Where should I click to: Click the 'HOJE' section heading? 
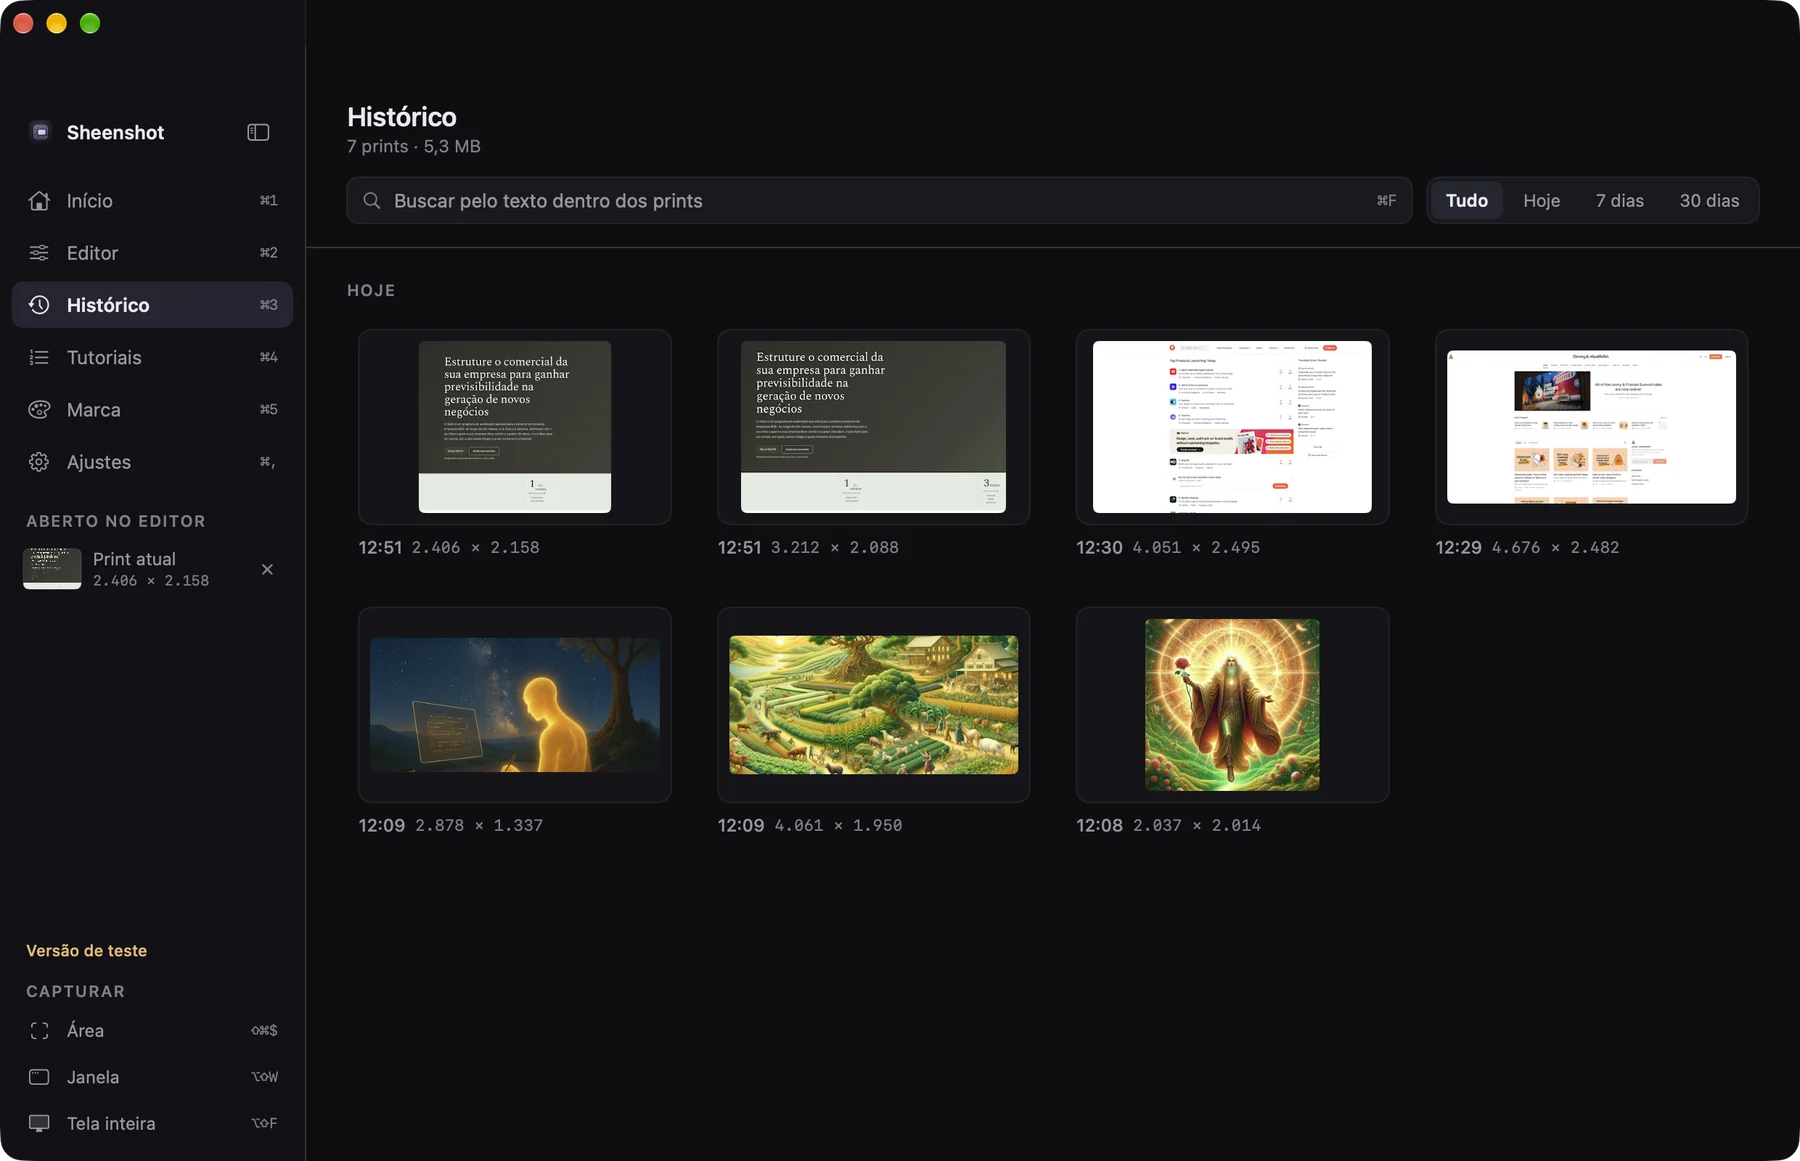click(371, 291)
